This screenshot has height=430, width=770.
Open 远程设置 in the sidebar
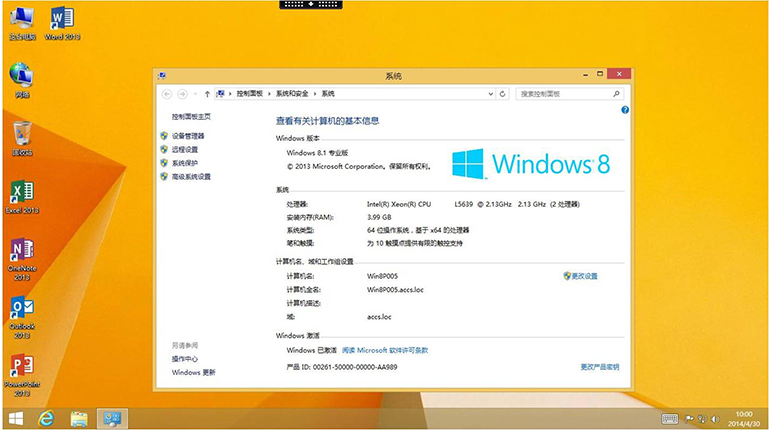click(185, 150)
